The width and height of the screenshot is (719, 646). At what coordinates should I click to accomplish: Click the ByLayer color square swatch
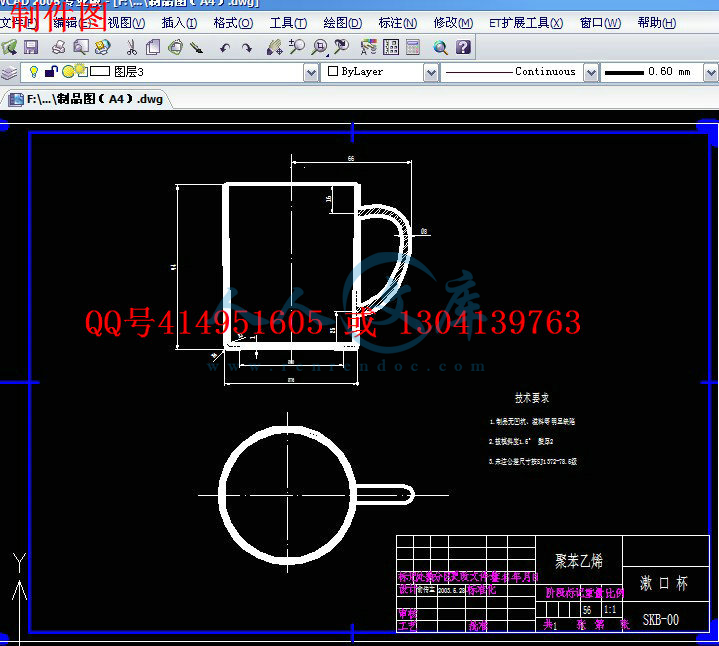333,71
